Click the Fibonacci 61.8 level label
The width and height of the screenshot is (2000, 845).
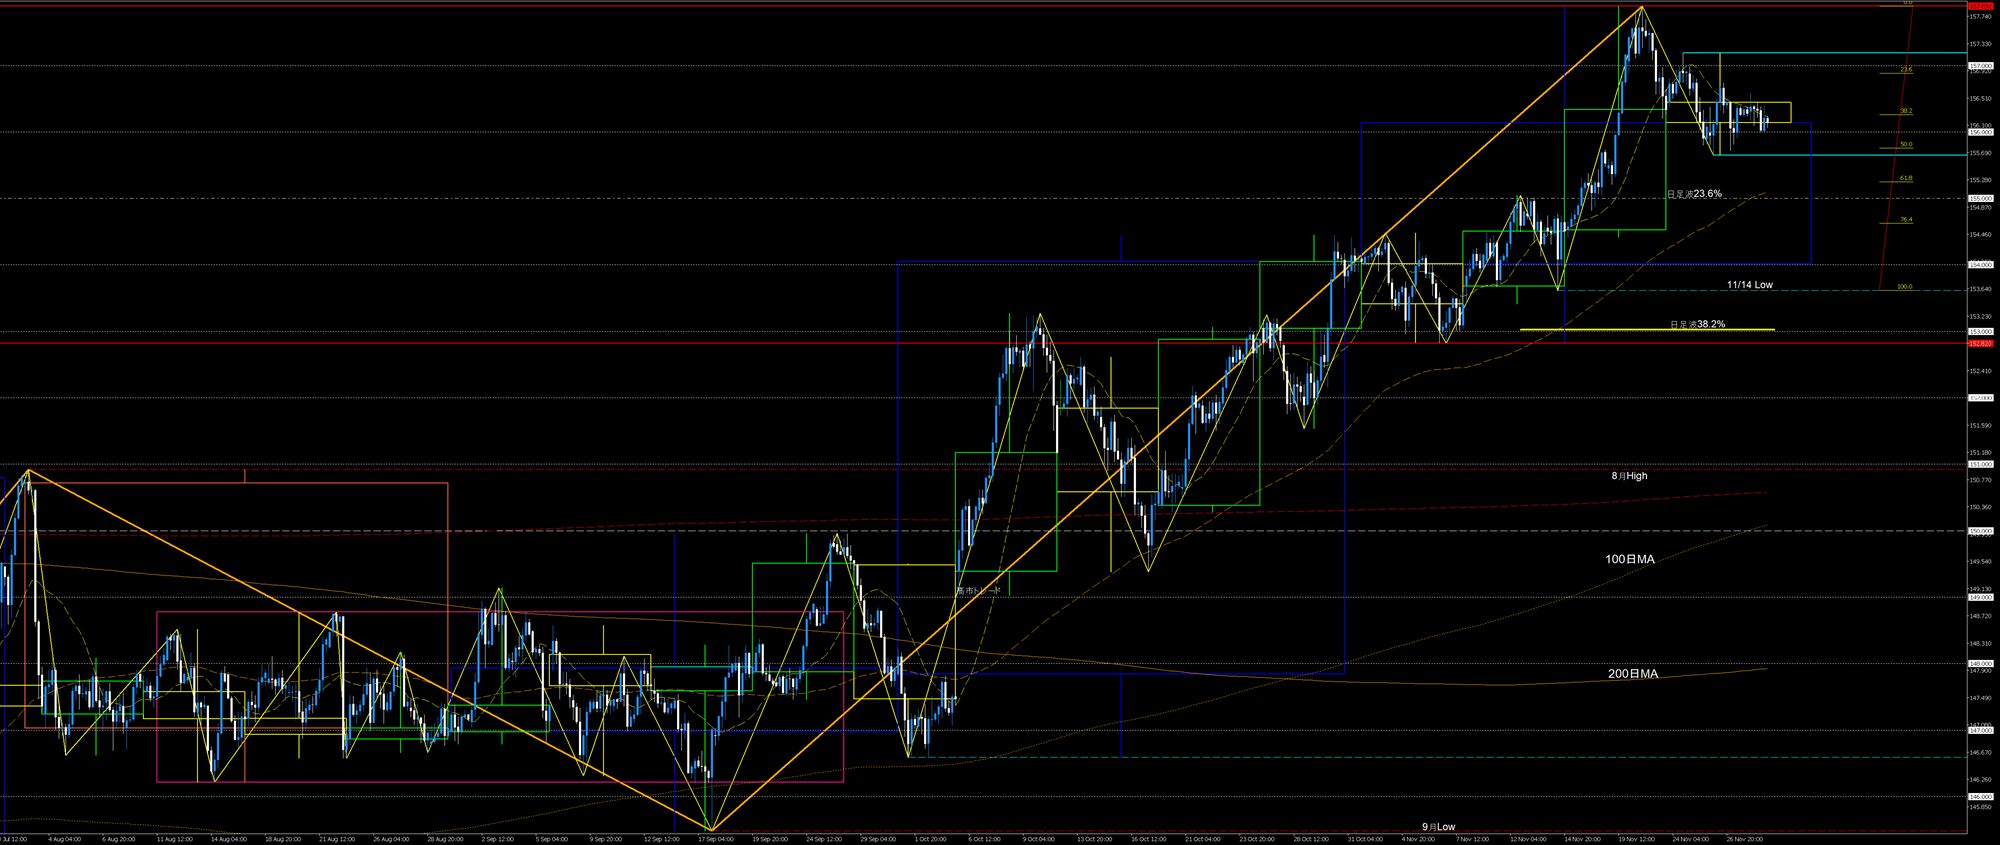tap(1906, 179)
